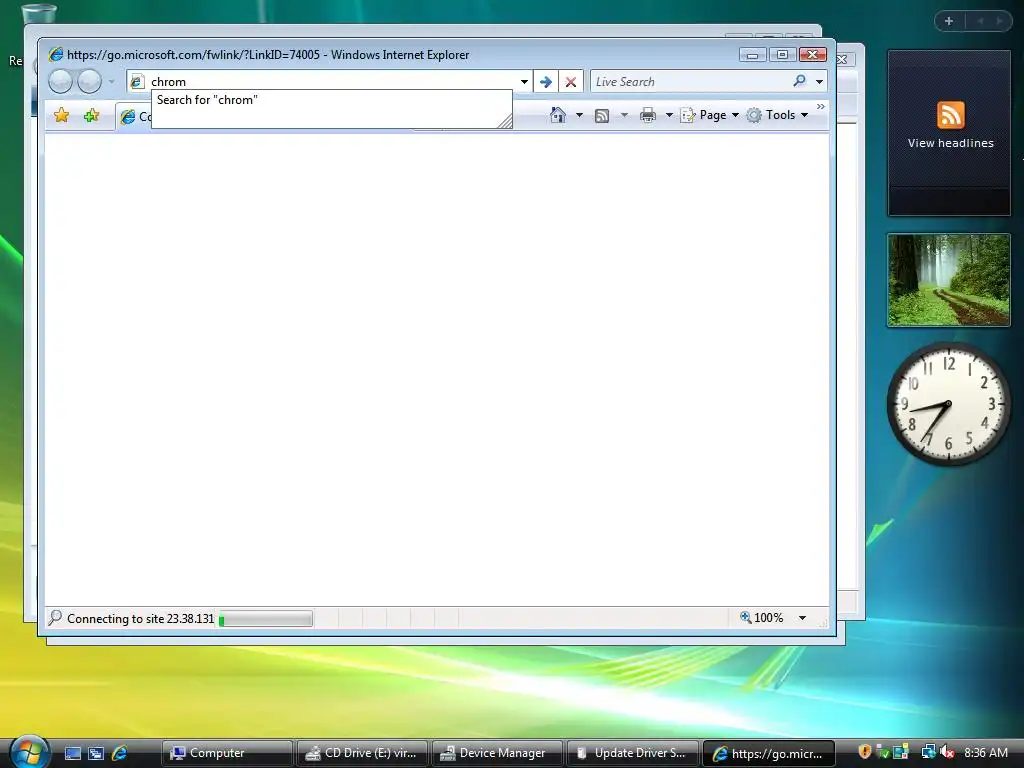Click the muted volume tray icon
This screenshot has height=768, width=1024.
947,752
